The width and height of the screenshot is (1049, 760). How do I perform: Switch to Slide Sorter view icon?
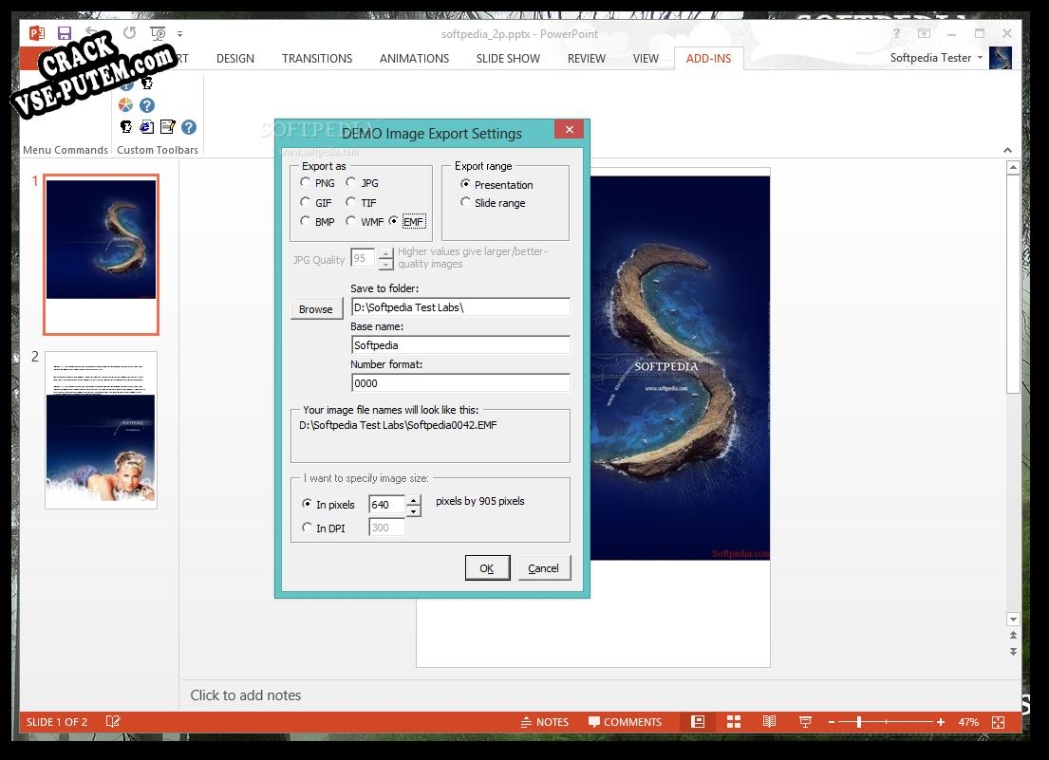(734, 722)
